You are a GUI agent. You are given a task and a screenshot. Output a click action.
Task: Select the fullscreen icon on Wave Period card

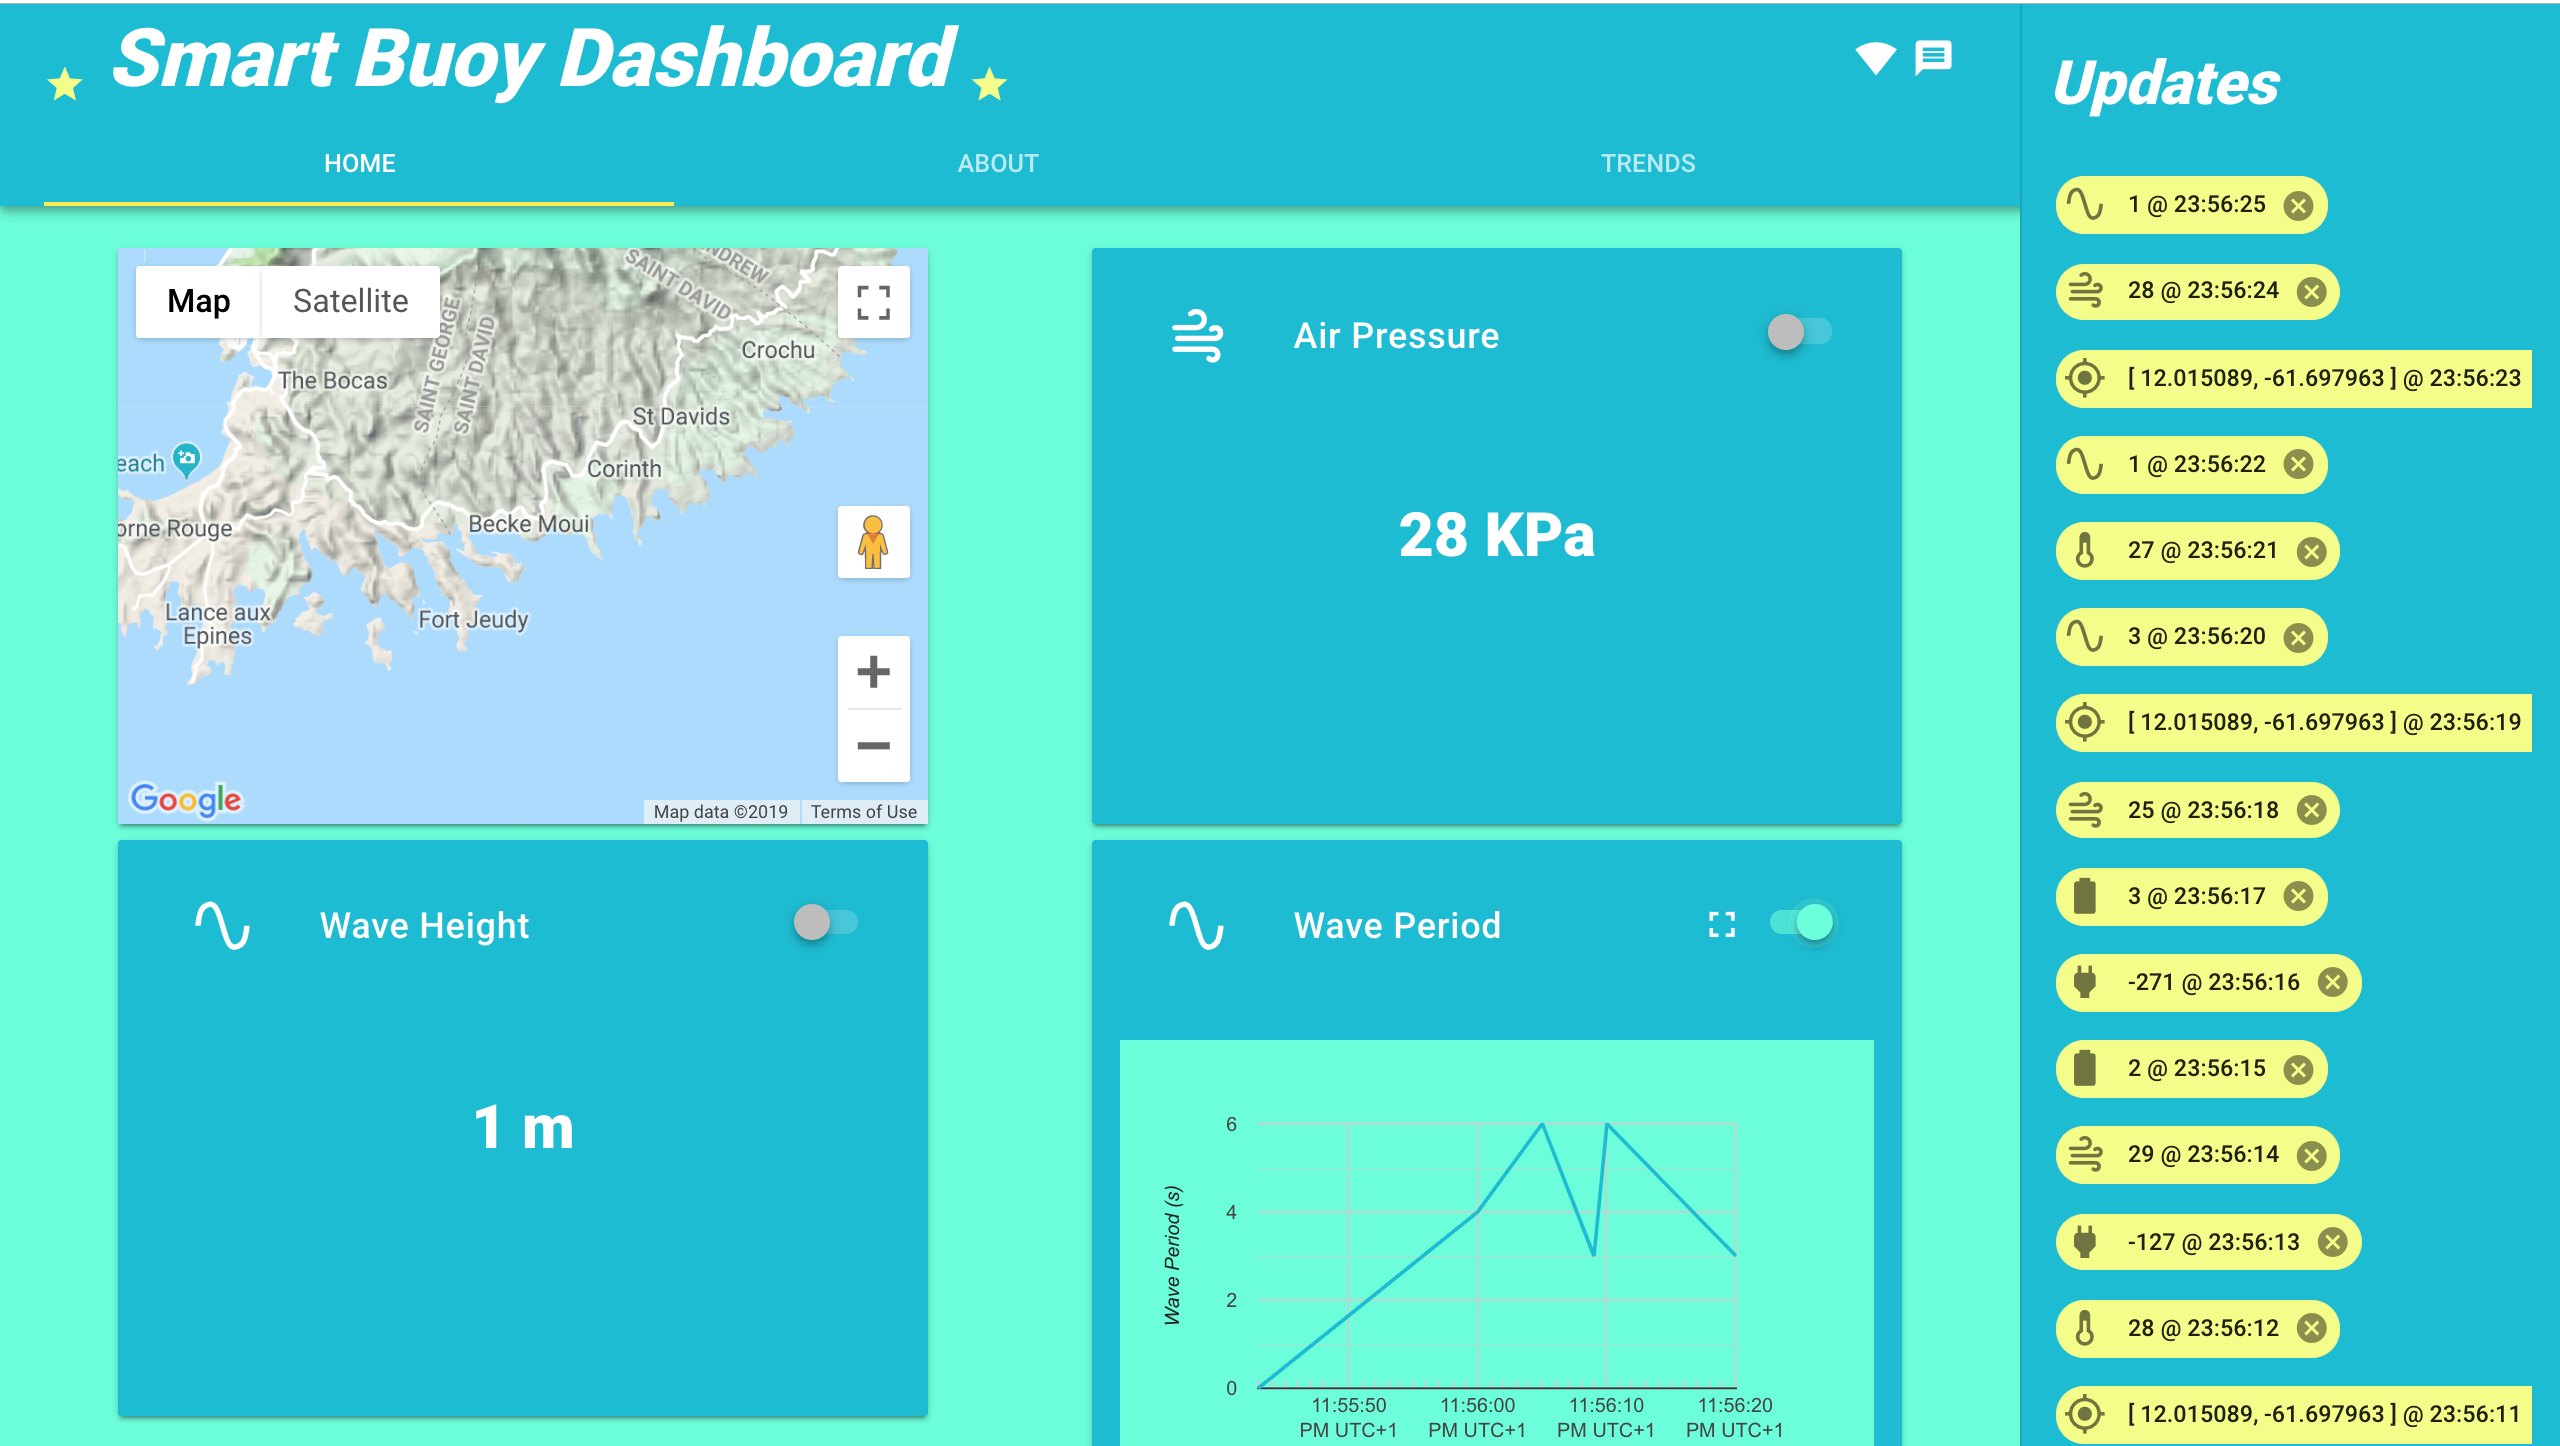click(1721, 926)
